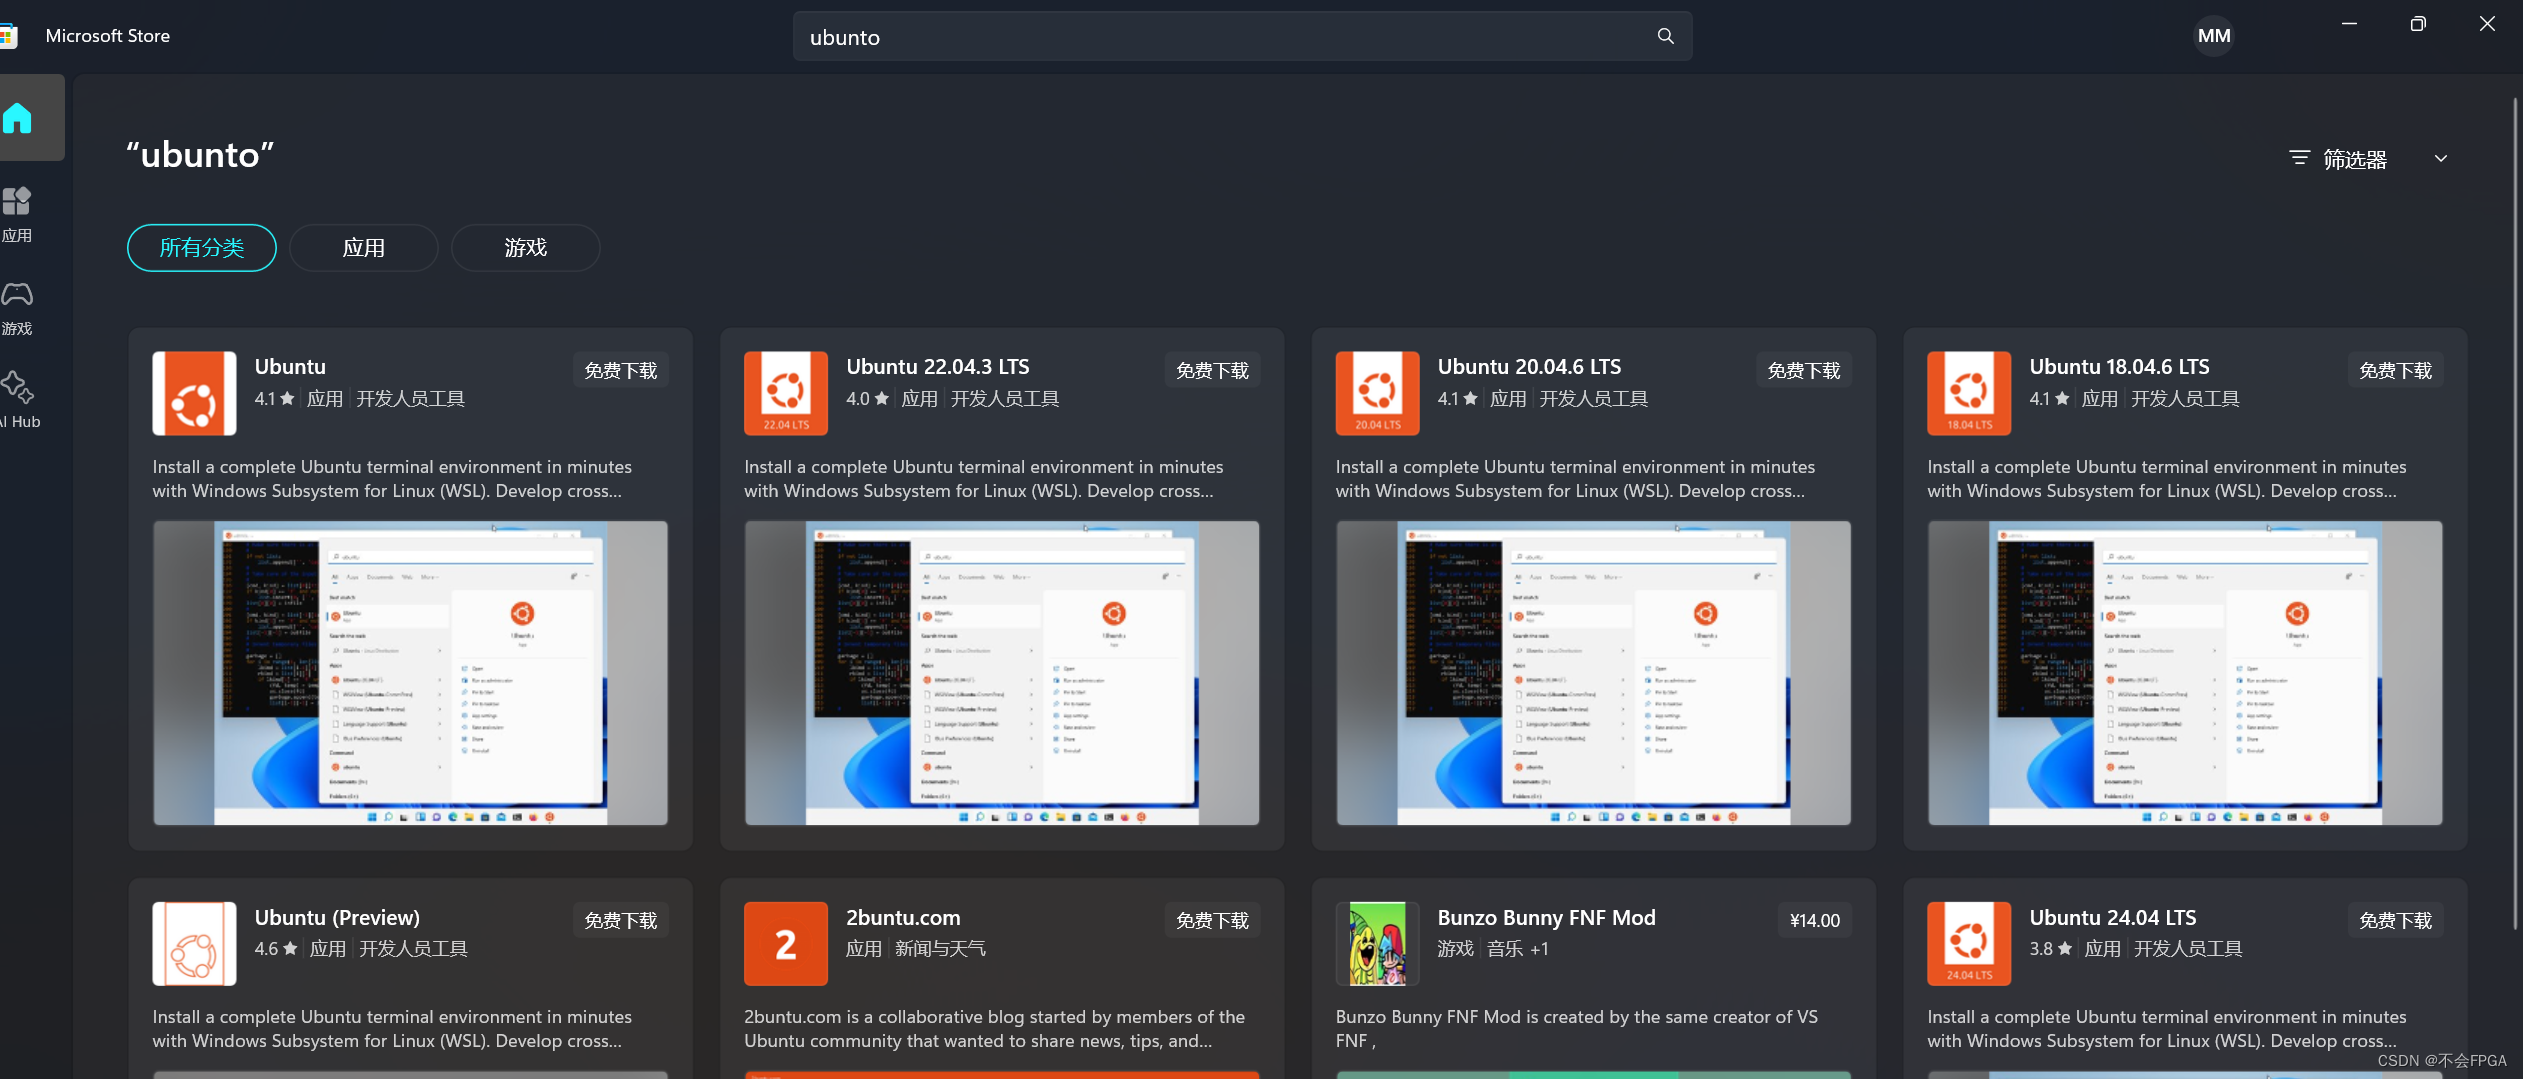
Task: Select the 所有分类 category tab
Action: pyautogui.click(x=202, y=248)
